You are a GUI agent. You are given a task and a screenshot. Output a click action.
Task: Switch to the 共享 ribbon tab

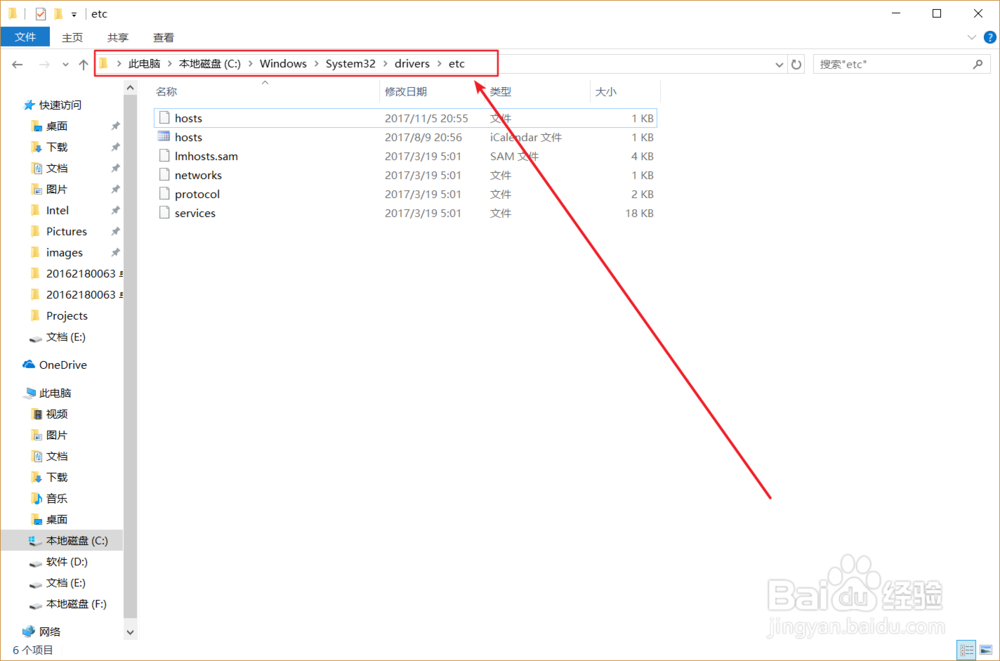point(117,38)
